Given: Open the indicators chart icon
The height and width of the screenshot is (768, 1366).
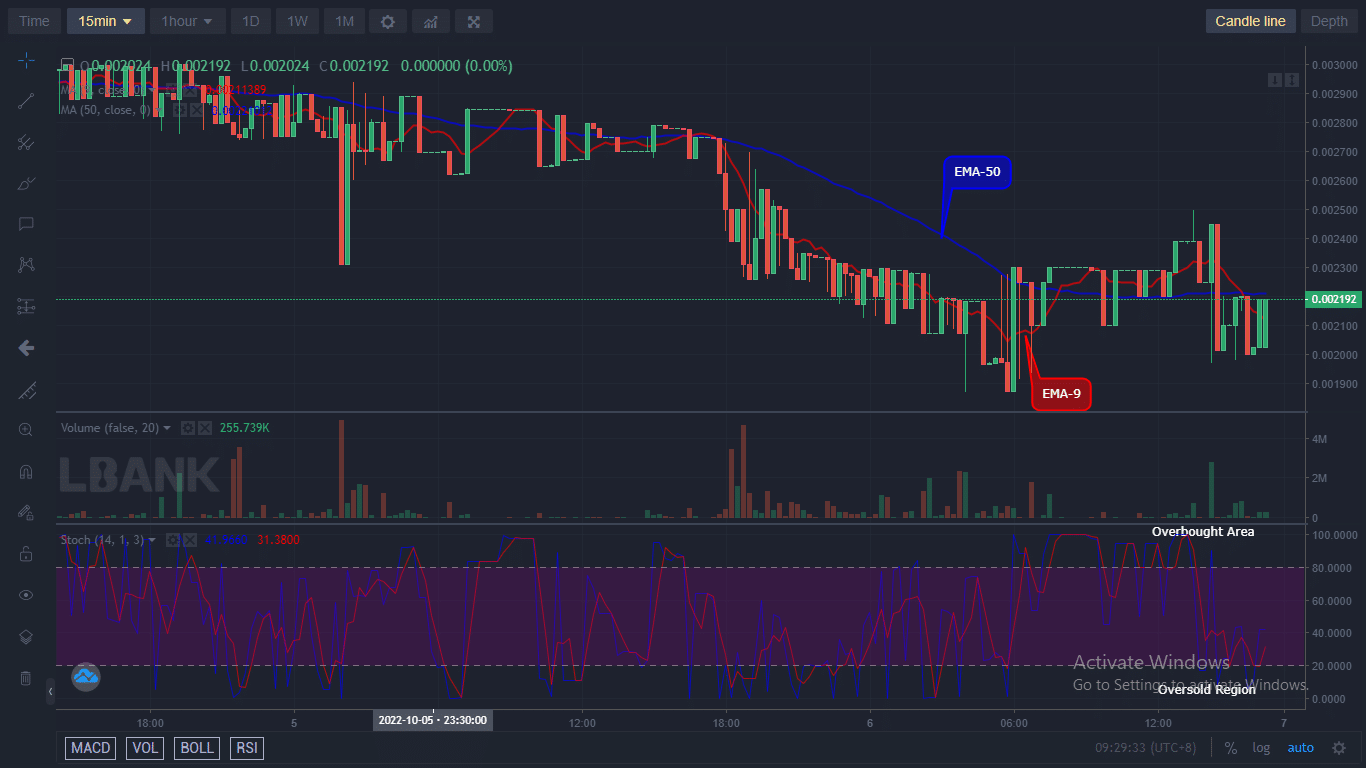Looking at the screenshot, I should pyautogui.click(x=430, y=21).
